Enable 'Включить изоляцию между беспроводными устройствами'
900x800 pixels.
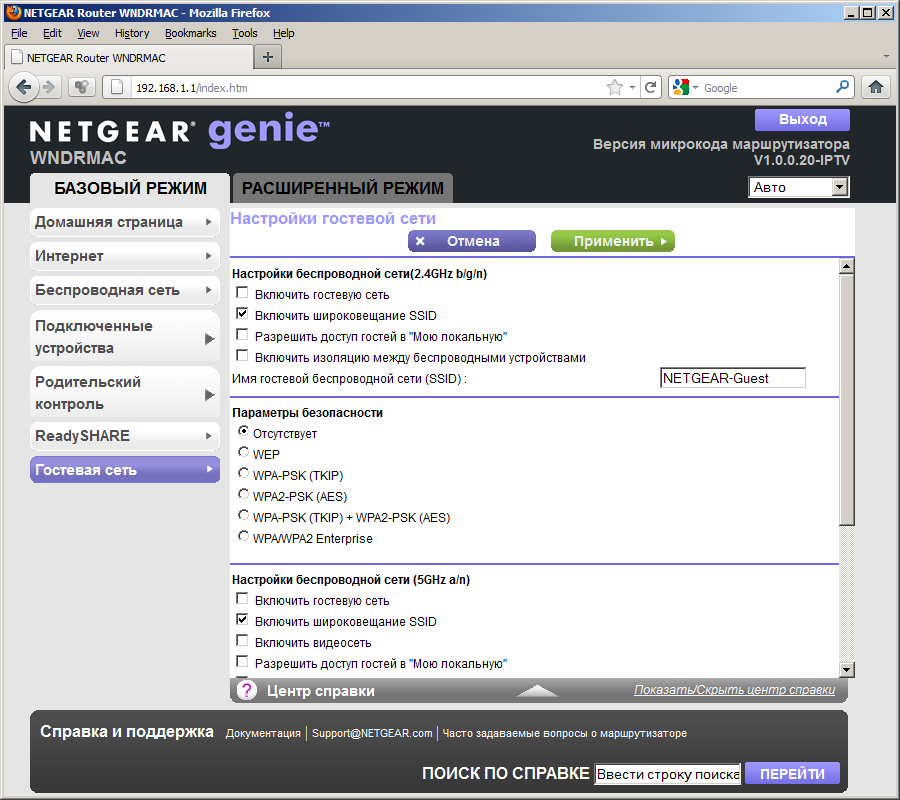tap(242, 356)
